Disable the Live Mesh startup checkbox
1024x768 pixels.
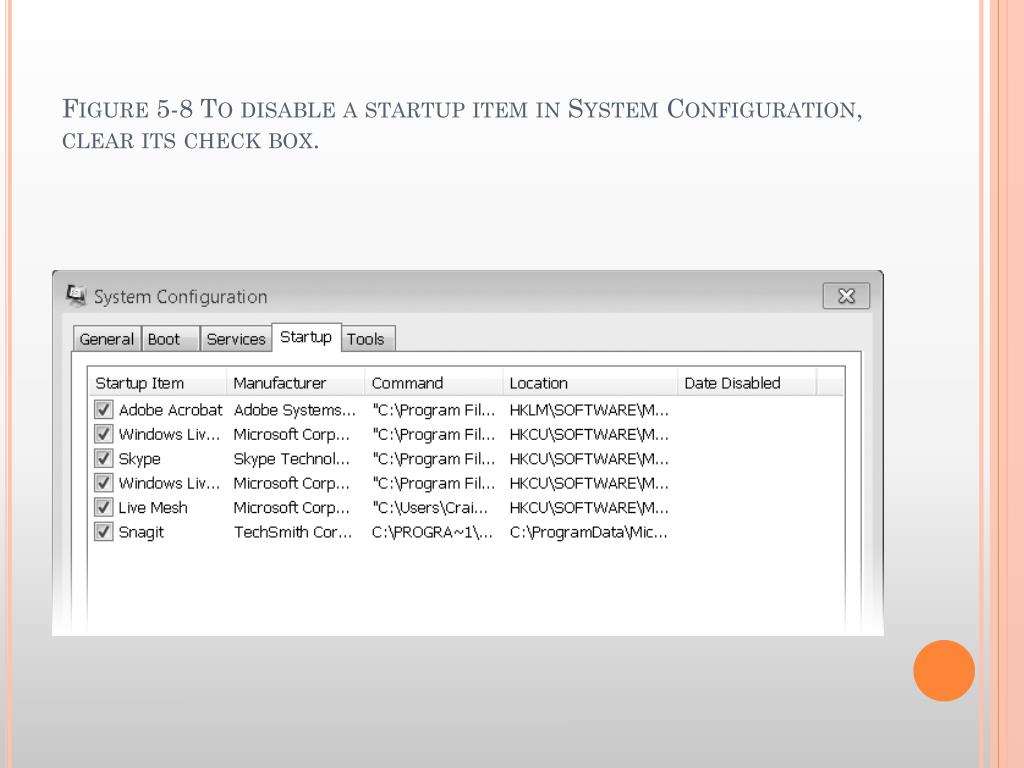103,507
